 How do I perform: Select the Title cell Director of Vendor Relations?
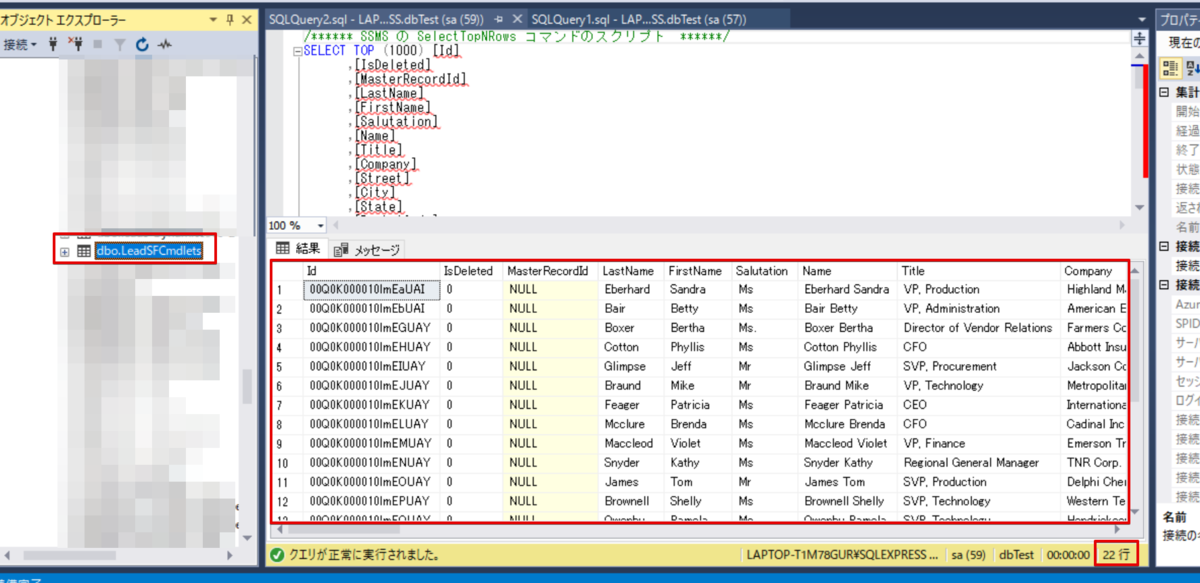(x=979, y=328)
